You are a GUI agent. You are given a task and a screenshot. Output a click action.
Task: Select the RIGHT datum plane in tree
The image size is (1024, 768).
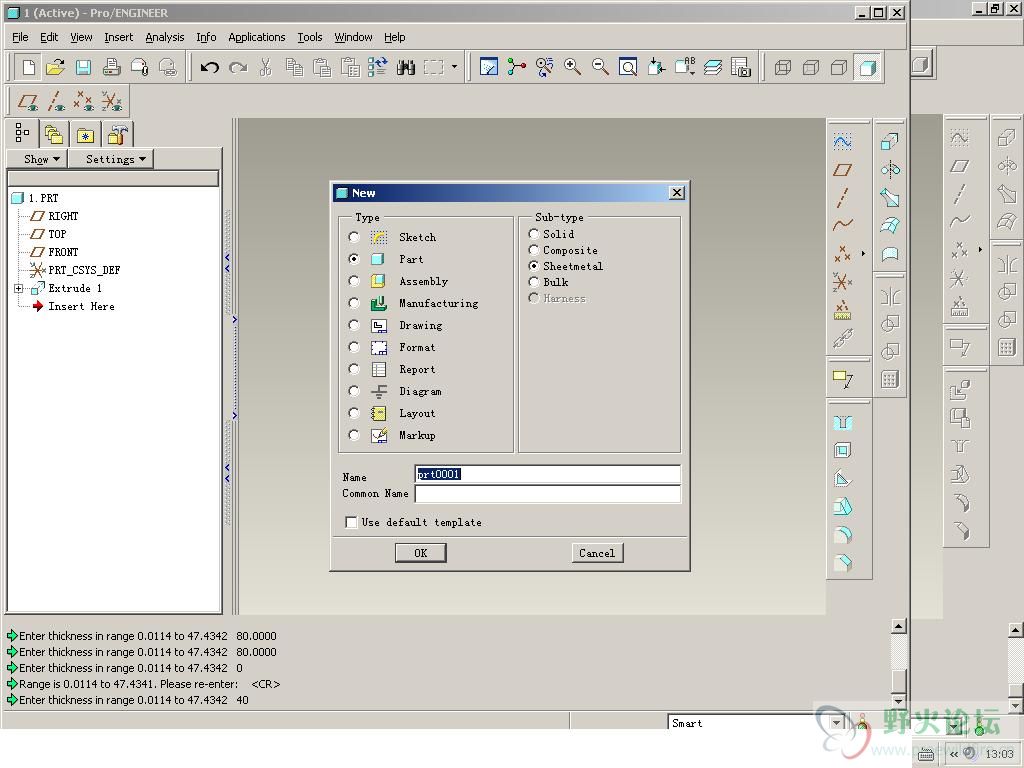(63, 216)
